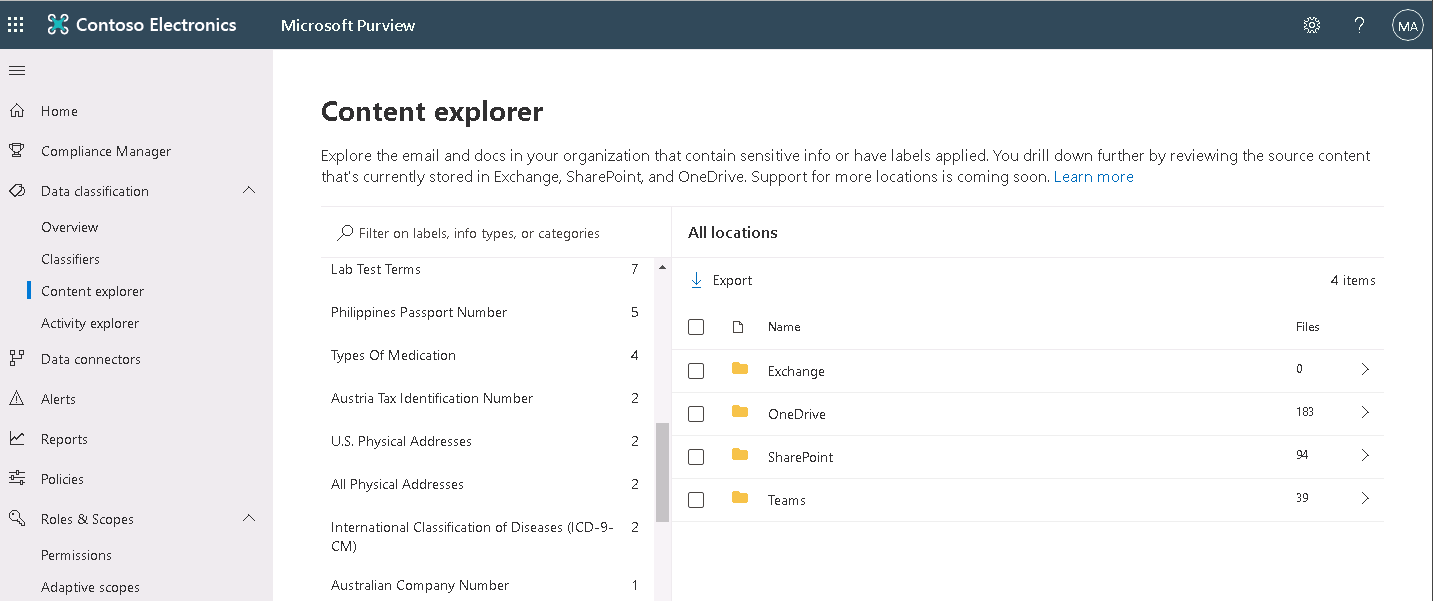
Task: Select the Reports chart icon
Action: (17, 438)
